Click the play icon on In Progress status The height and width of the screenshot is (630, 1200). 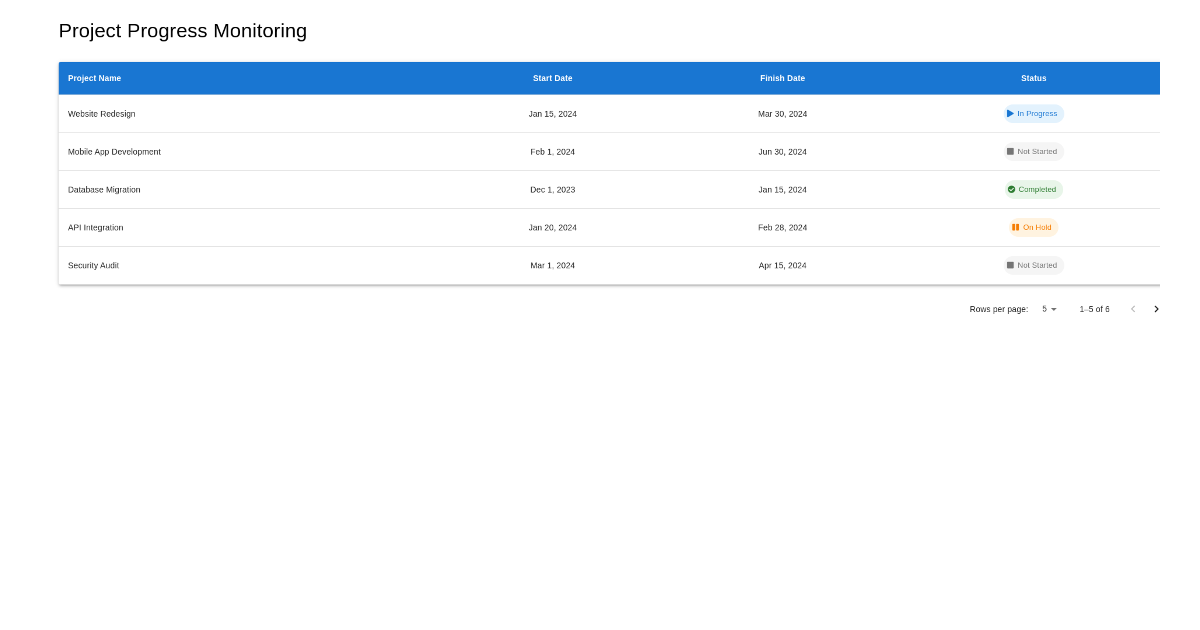pos(1011,113)
